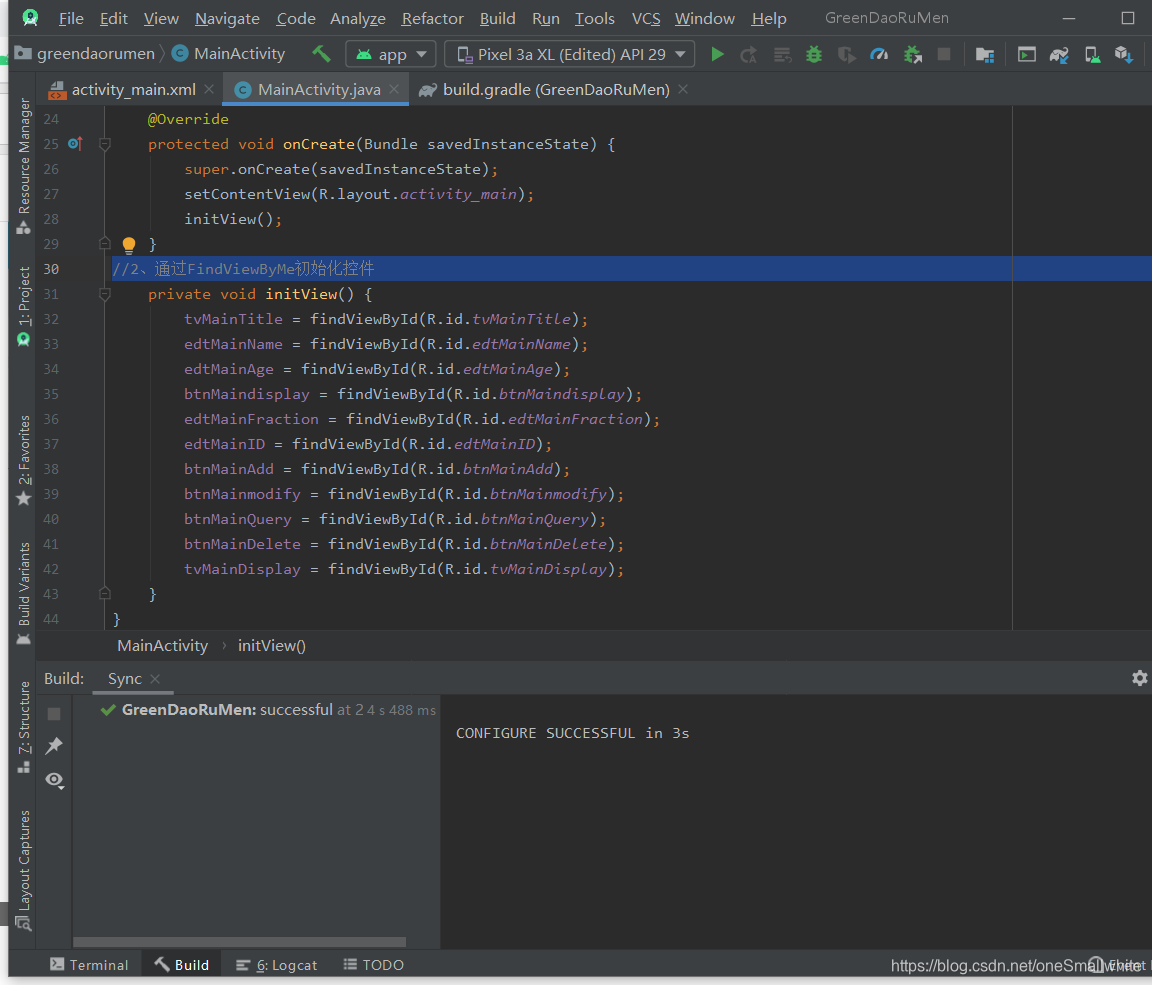The height and width of the screenshot is (985, 1152).
Task: Toggle the Structure tool window
Action: tap(24, 727)
